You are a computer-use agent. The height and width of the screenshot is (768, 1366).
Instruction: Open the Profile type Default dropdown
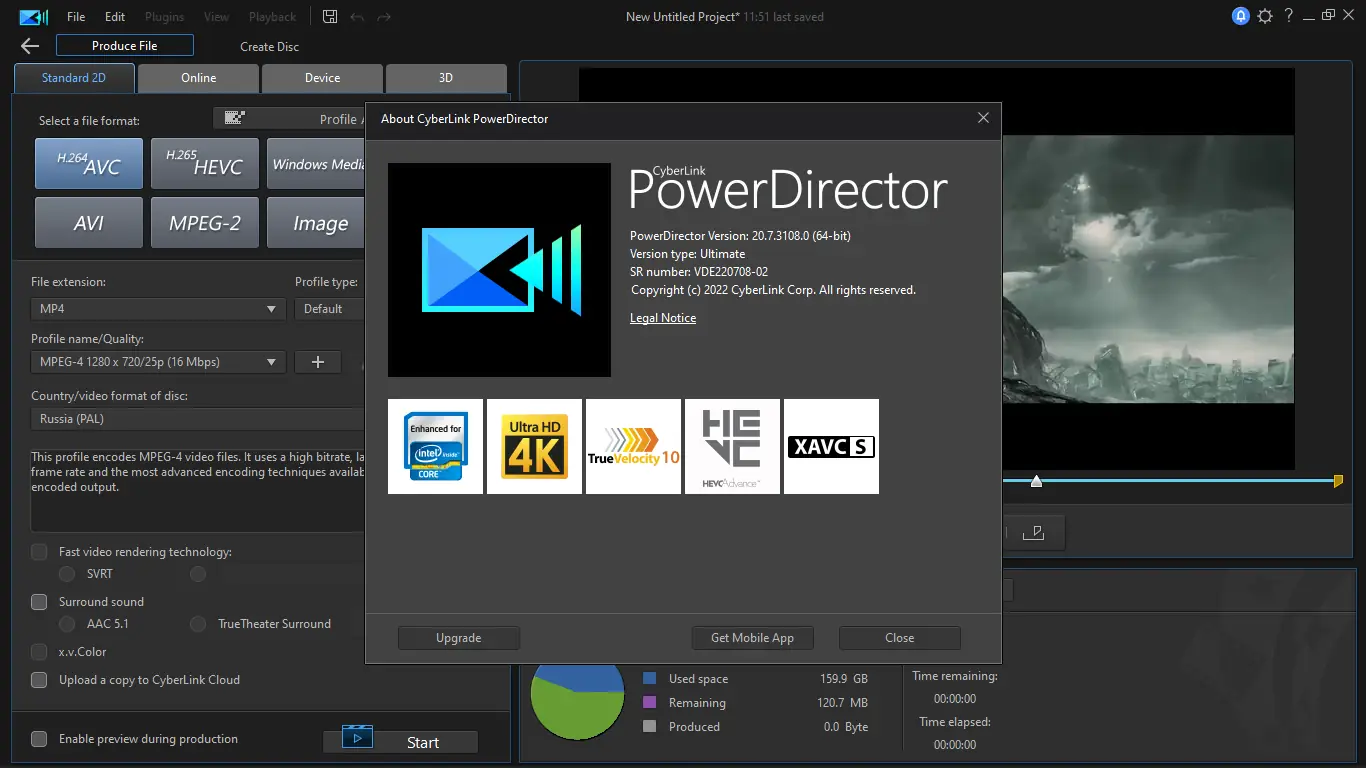pos(330,309)
